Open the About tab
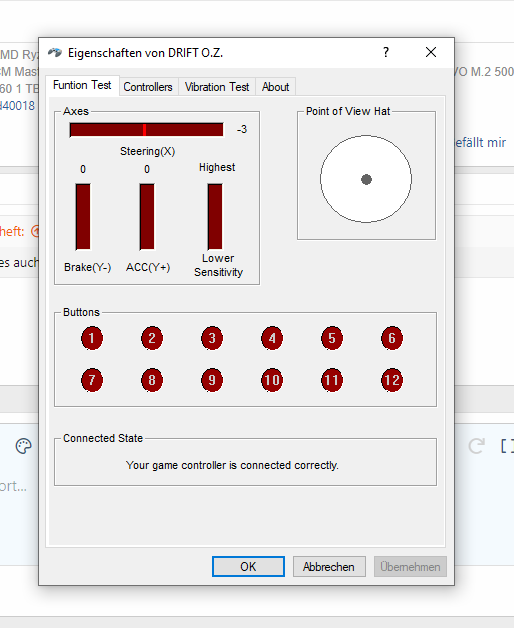The height and width of the screenshot is (628, 514). 275,87
